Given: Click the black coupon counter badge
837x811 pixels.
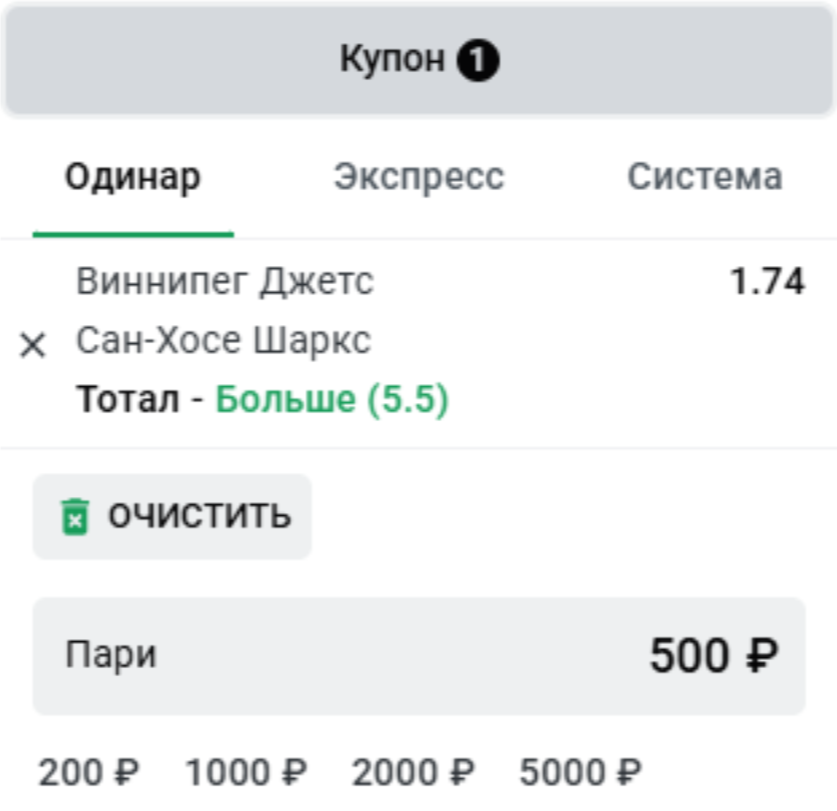Looking at the screenshot, I should coord(478,60).
